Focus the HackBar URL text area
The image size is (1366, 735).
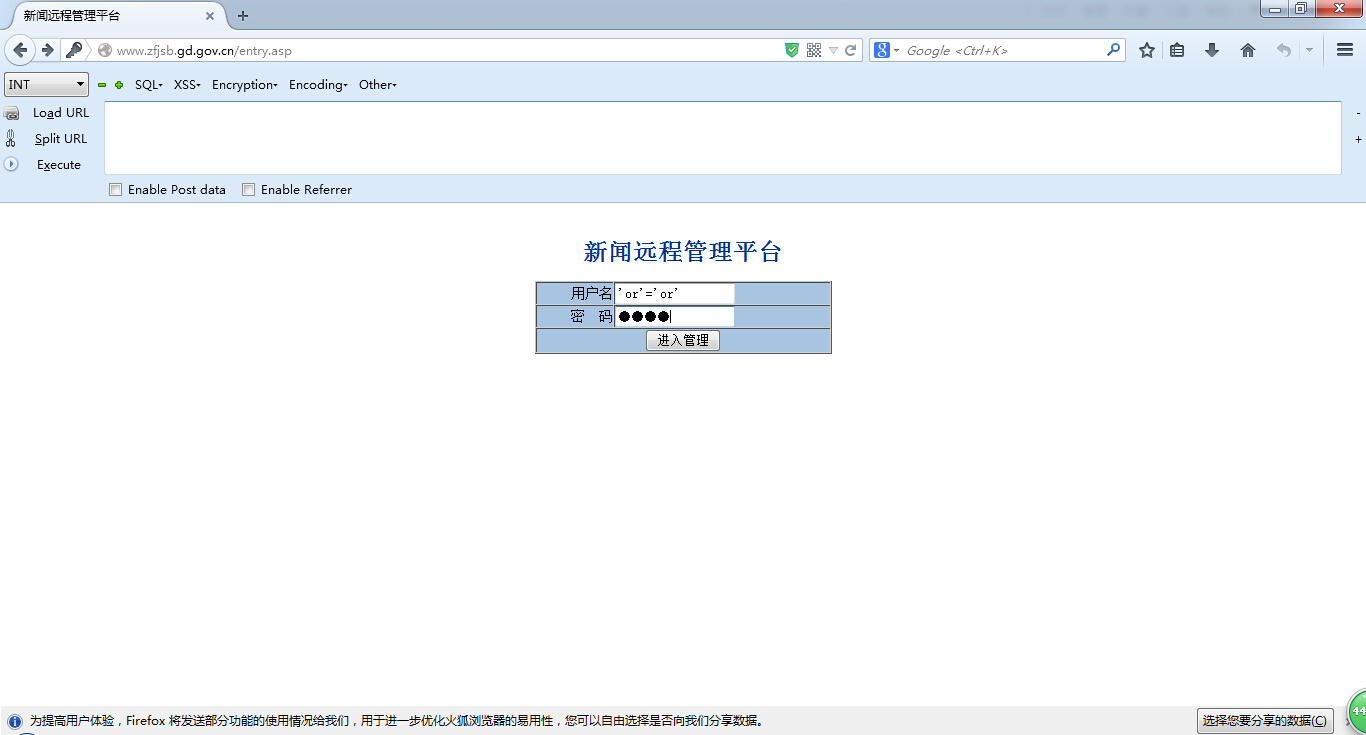click(723, 138)
